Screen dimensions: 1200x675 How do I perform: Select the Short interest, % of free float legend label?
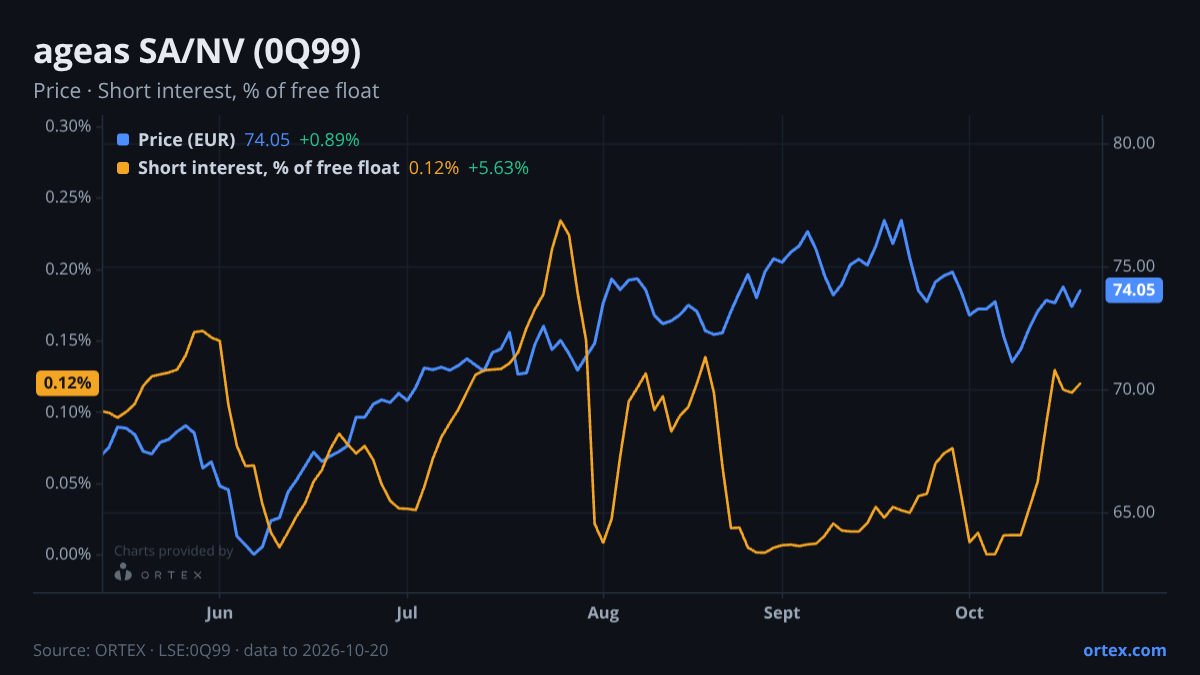268,168
